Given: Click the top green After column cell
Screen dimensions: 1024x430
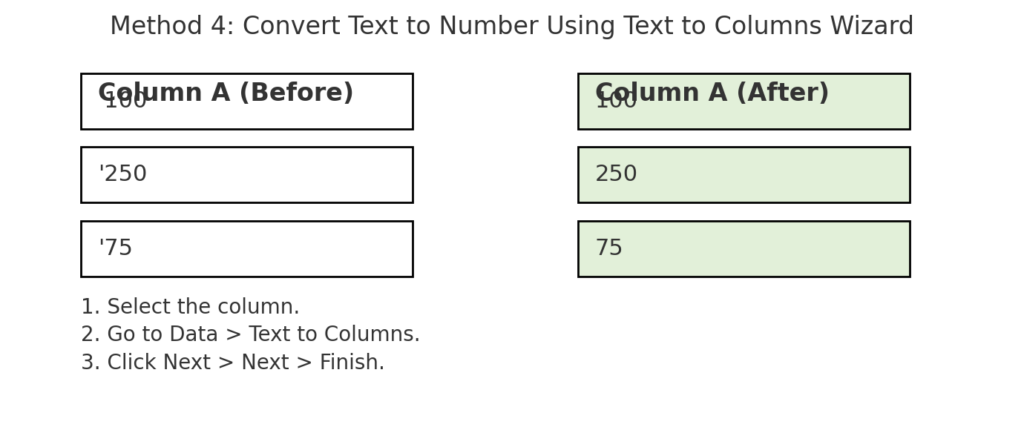Looking at the screenshot, I should tap(744, 101).
